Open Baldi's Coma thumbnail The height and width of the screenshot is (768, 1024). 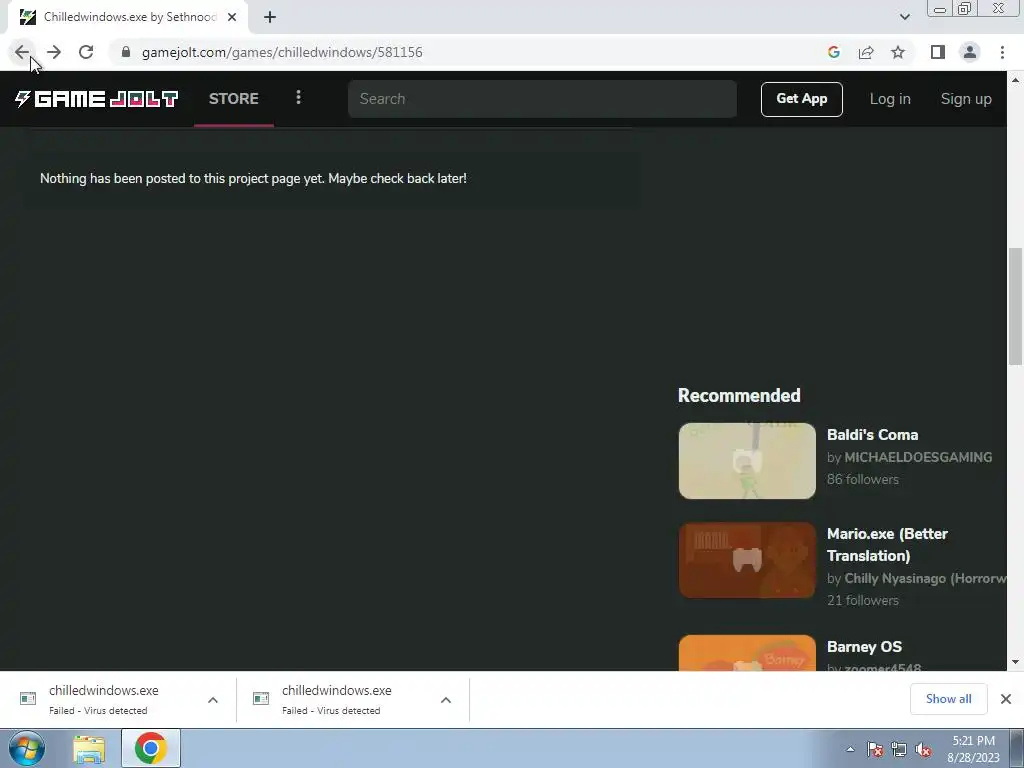[747, 460]
